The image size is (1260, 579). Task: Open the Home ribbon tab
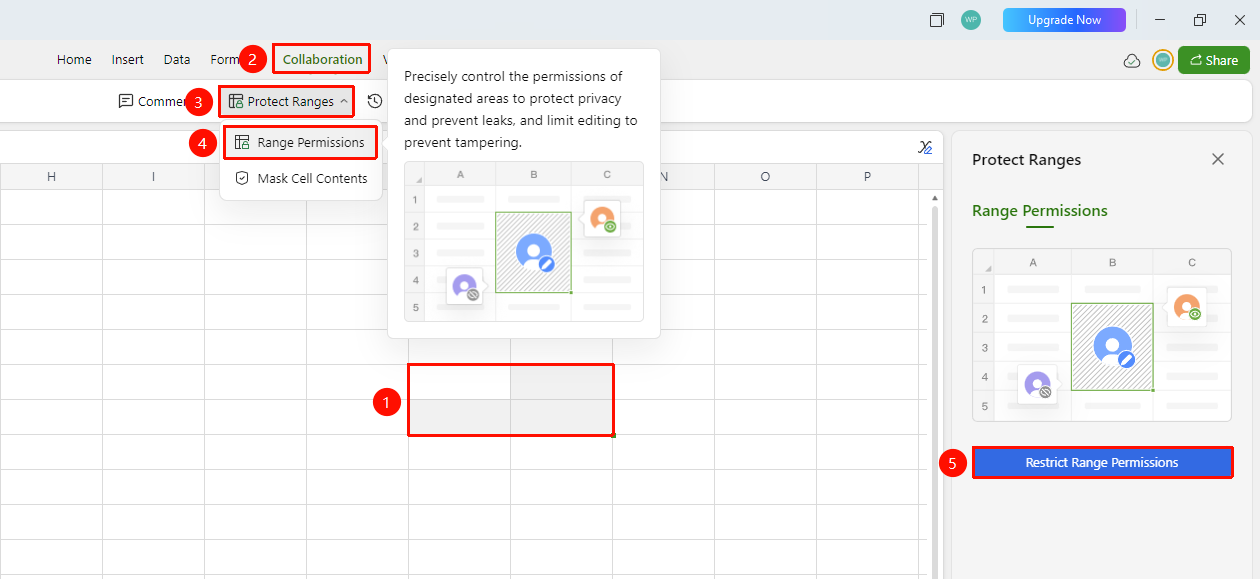click(74, 59)
